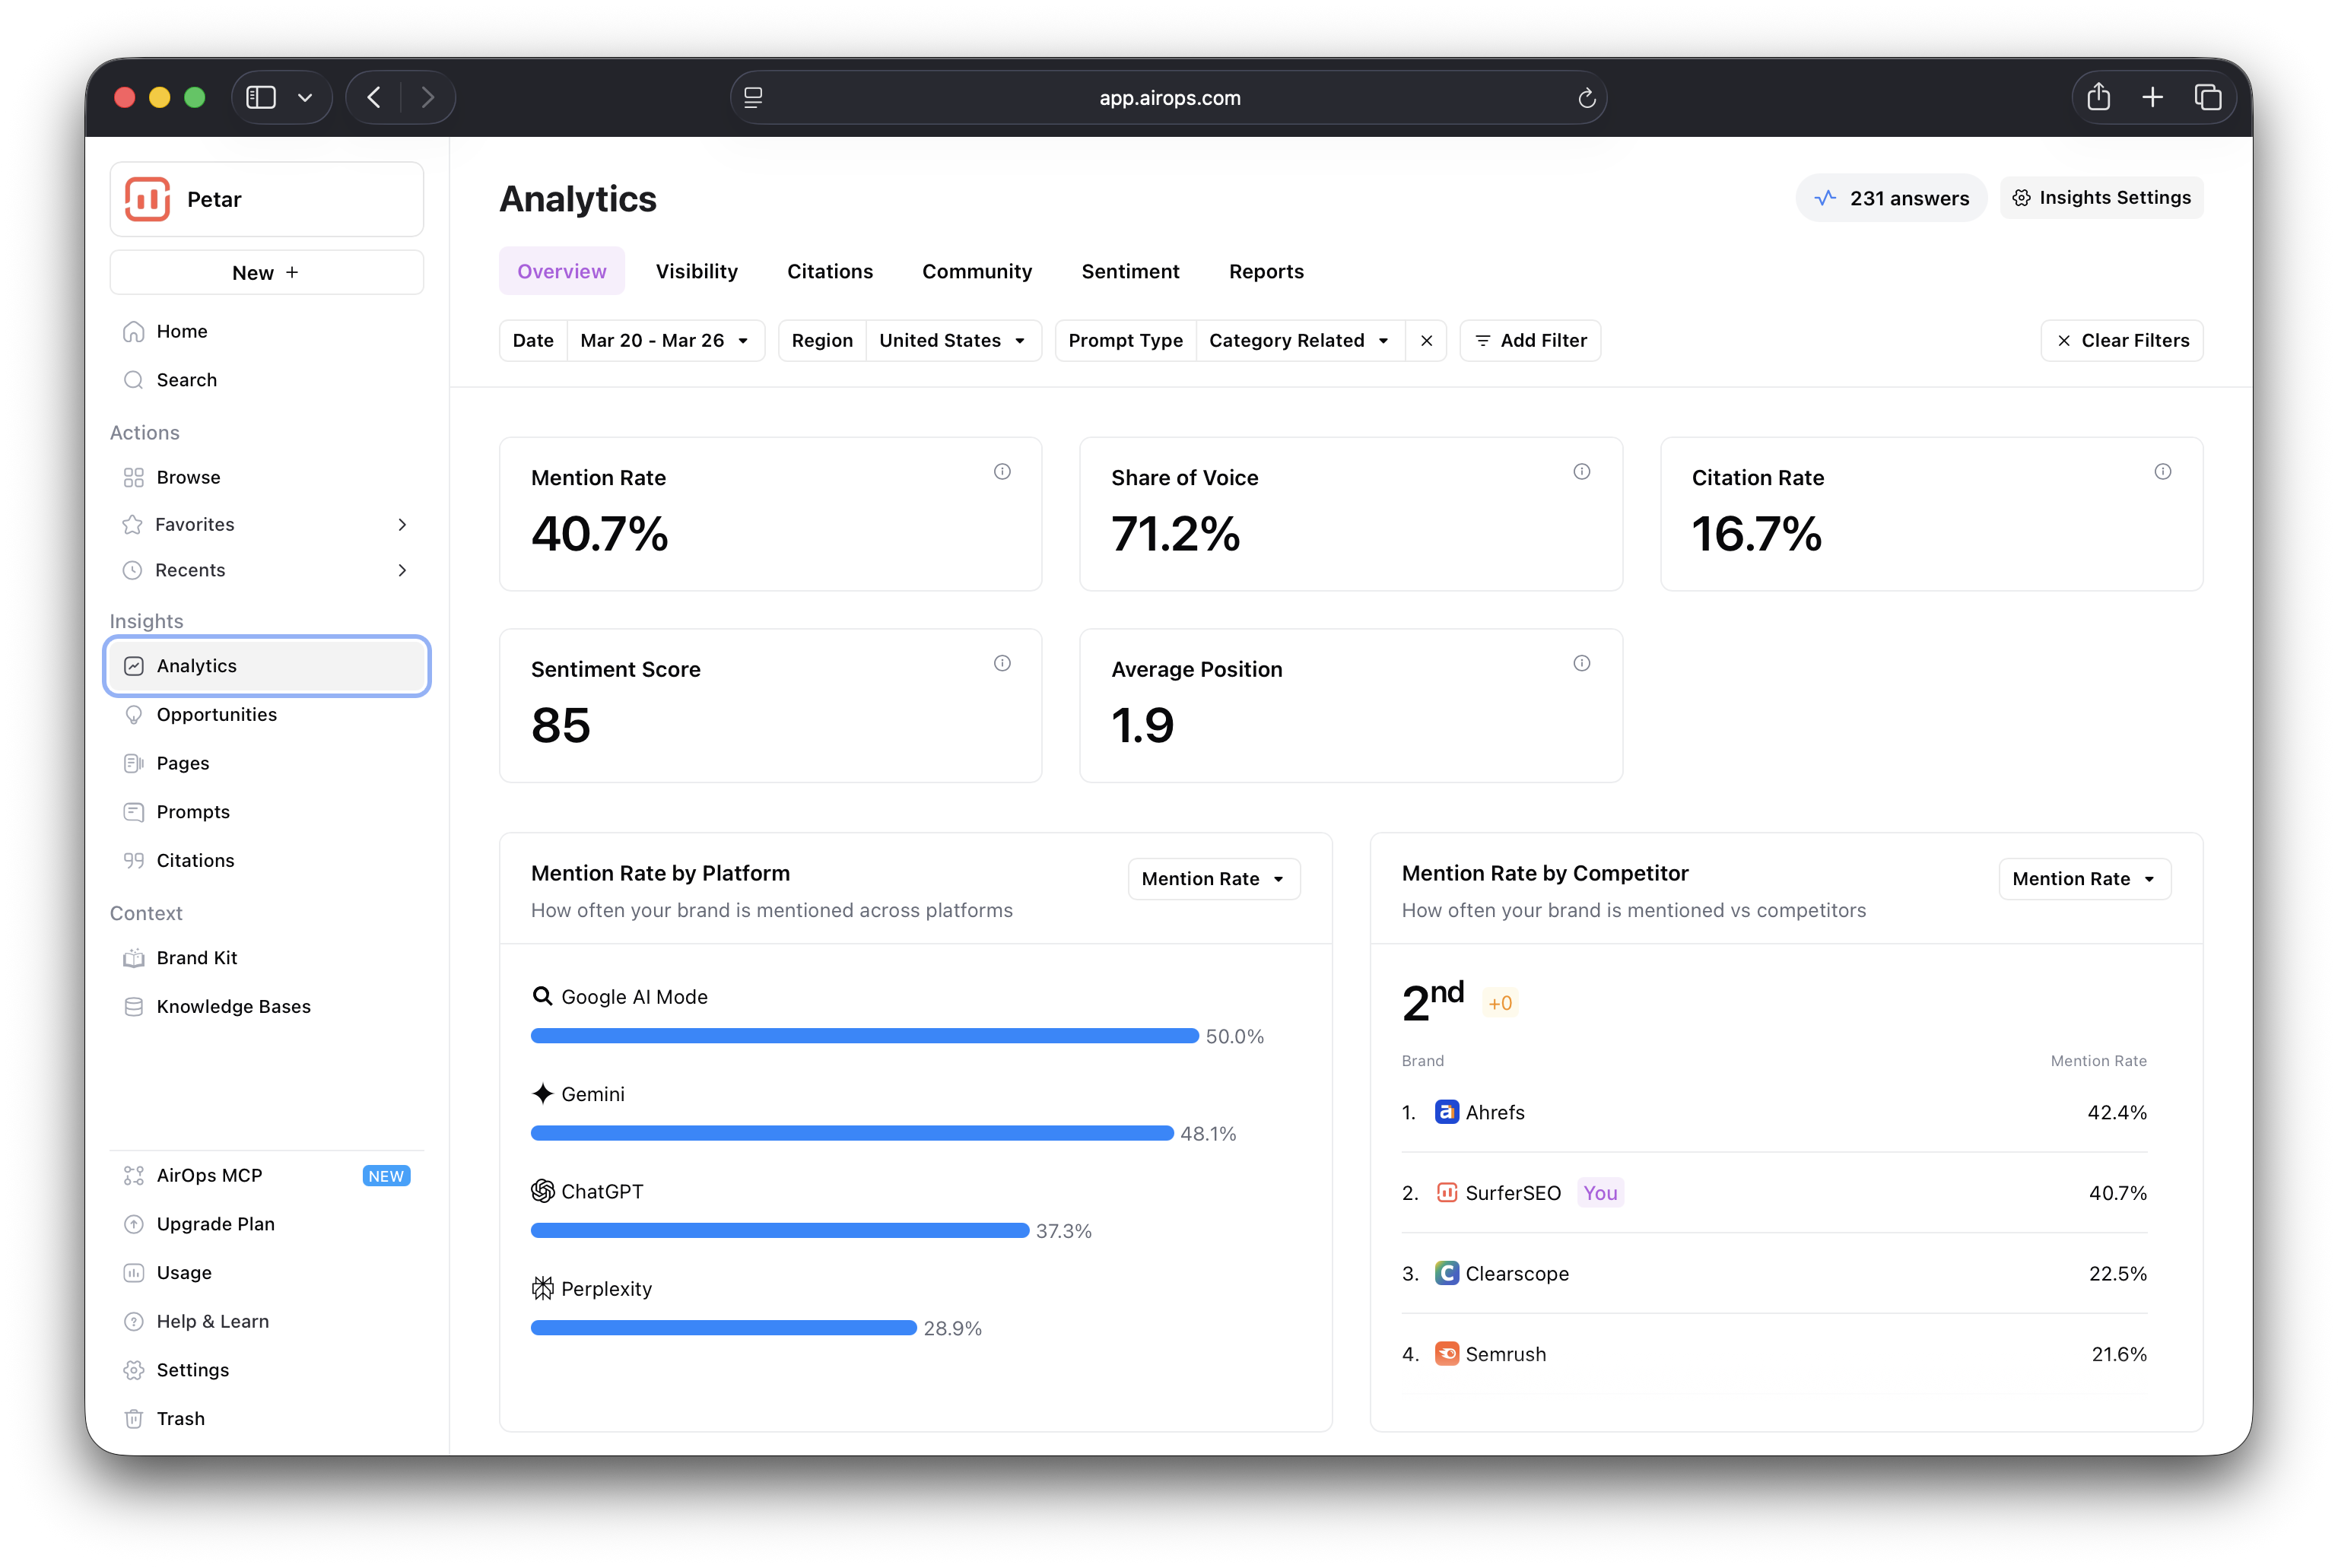Open AirOps MCP sidebar item

[x=209, y=1175]
